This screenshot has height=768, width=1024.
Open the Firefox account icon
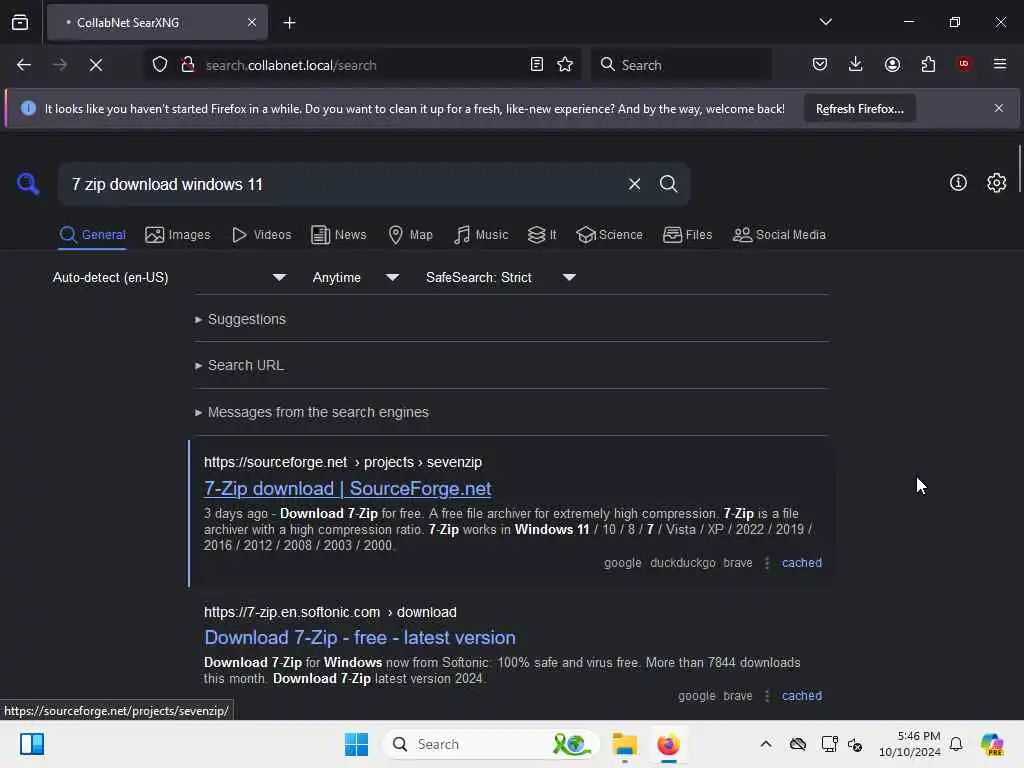pyautogui.click(x=892, y=64)
